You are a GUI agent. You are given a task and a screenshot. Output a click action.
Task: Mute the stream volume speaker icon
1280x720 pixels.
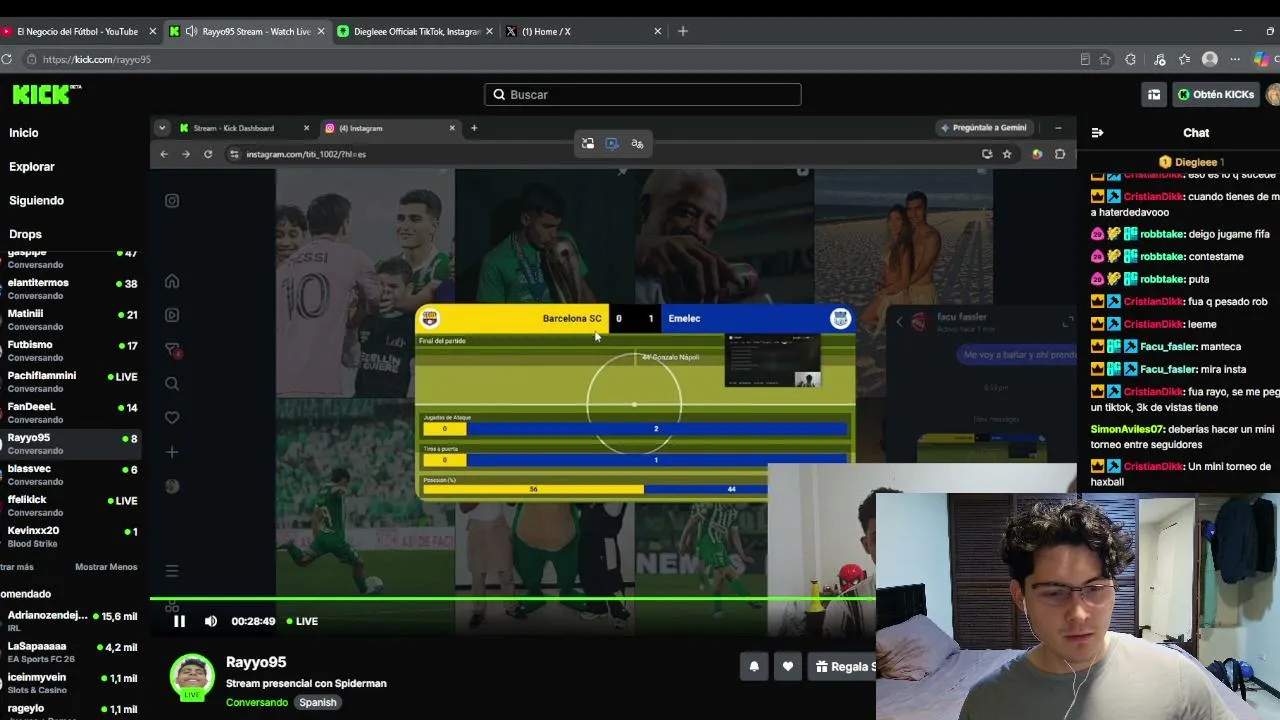(x=210, y=621)
